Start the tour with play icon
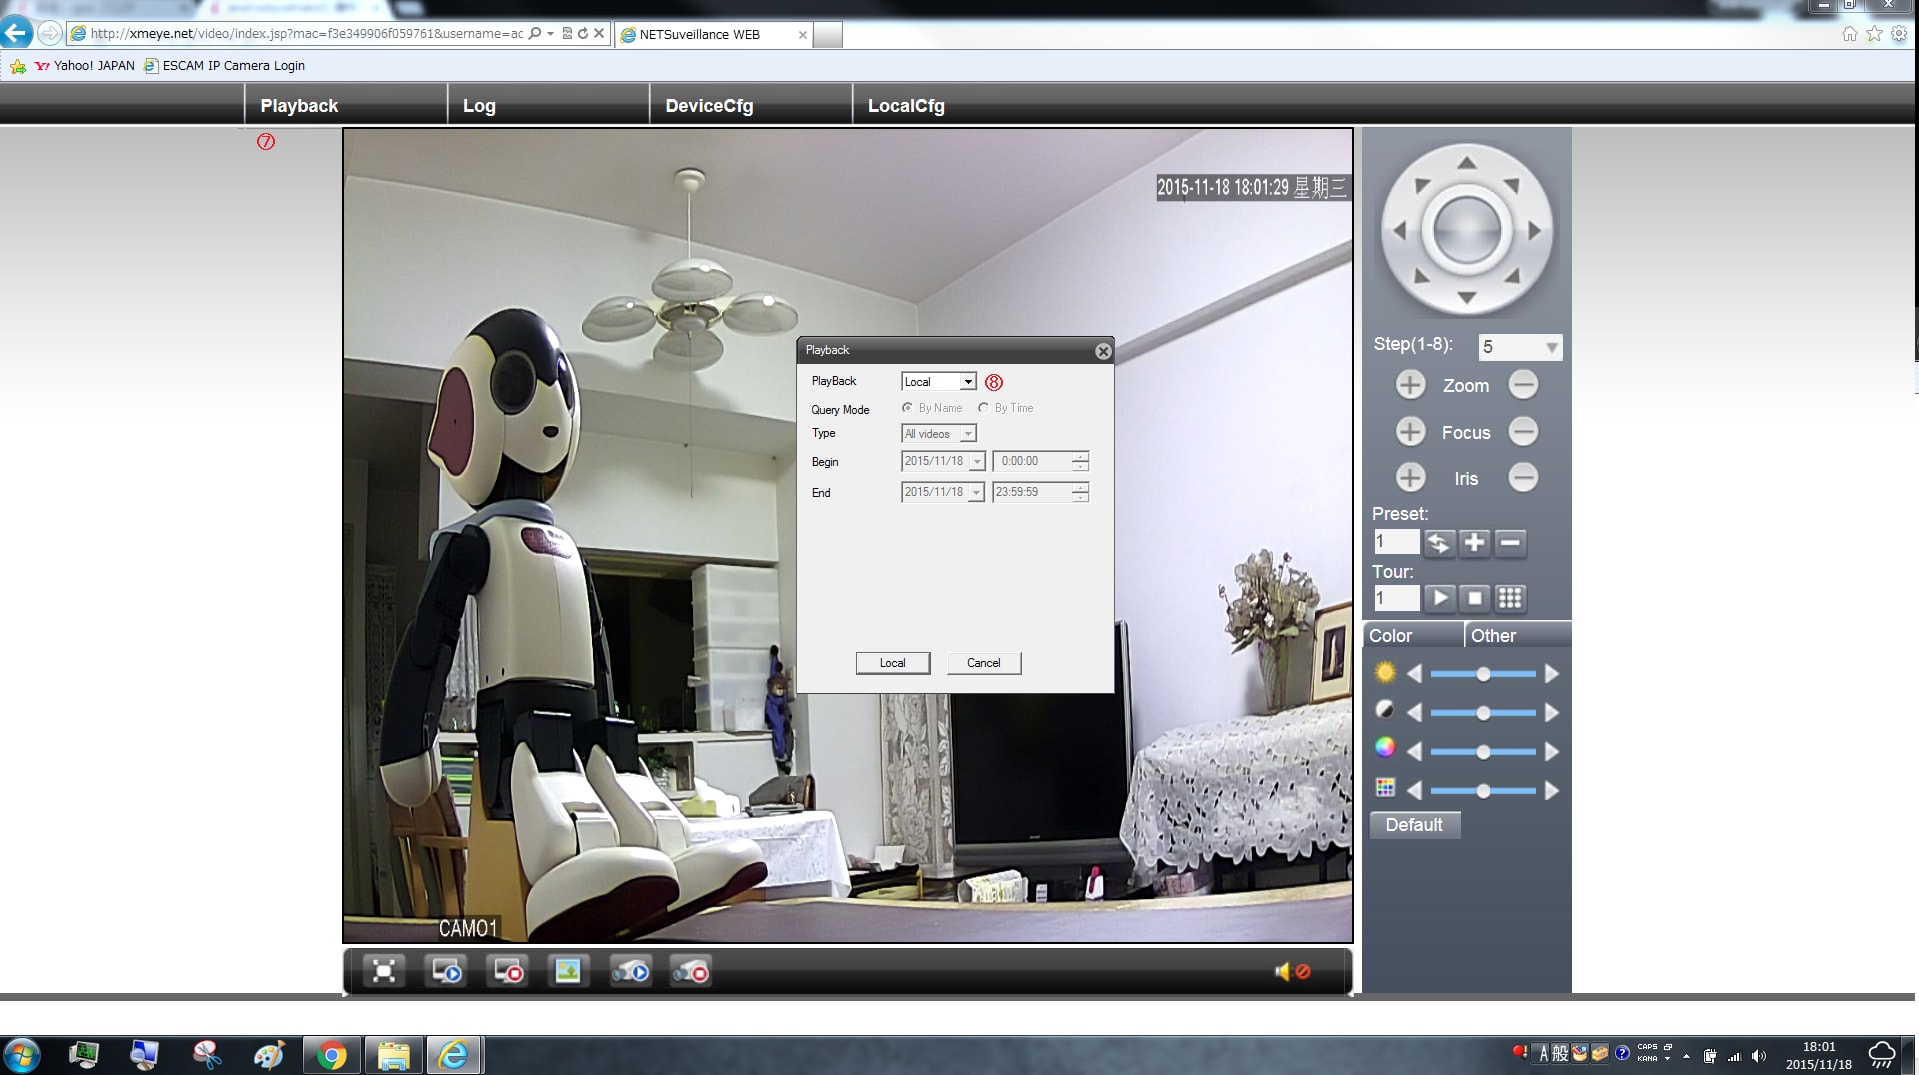 pos(1439,598)
